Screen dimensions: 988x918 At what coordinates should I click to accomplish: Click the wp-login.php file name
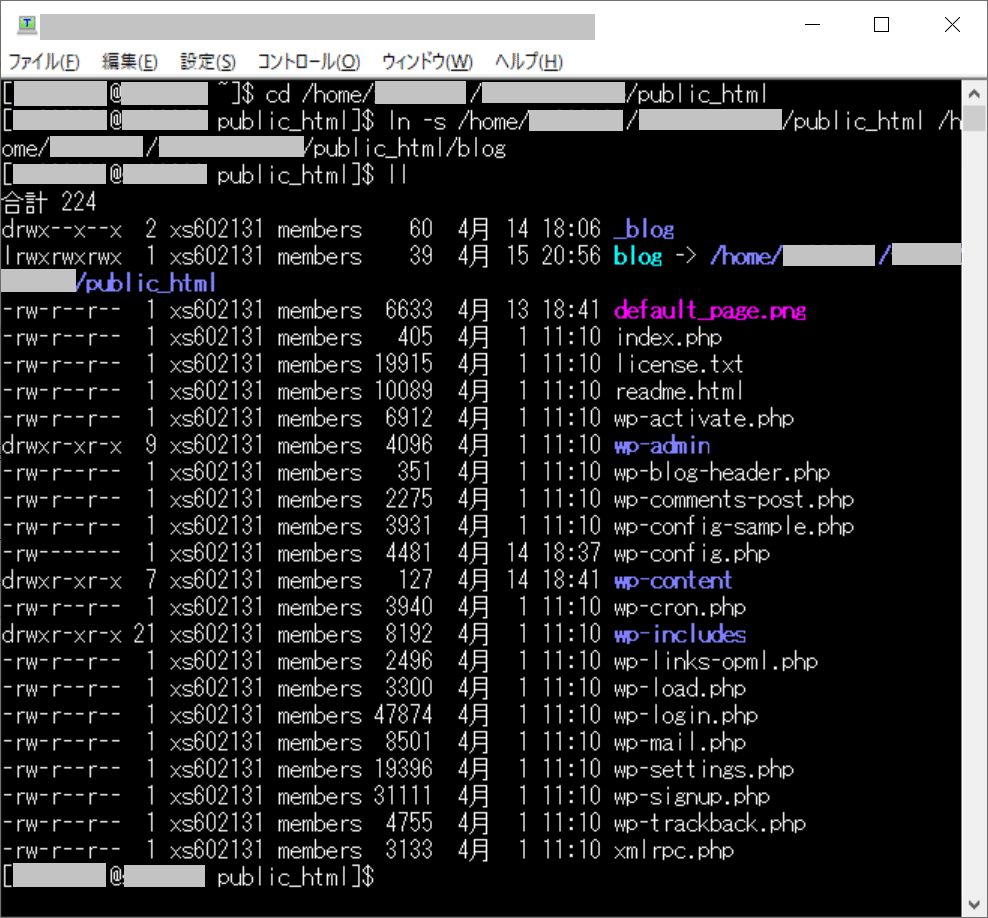[686, 716]
